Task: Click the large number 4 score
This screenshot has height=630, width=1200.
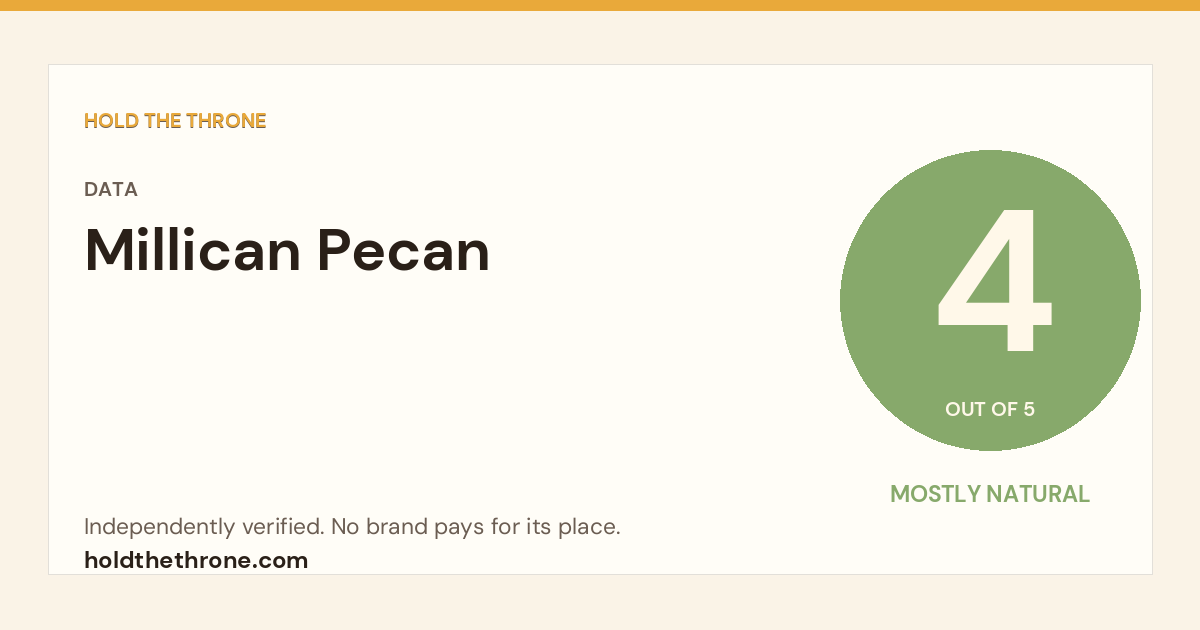Action: [x=994, y=281]
